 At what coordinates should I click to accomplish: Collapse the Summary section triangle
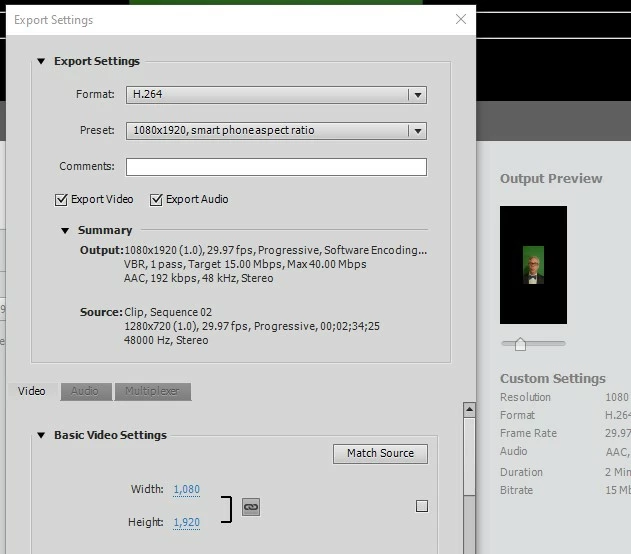(x=65, y=231)
